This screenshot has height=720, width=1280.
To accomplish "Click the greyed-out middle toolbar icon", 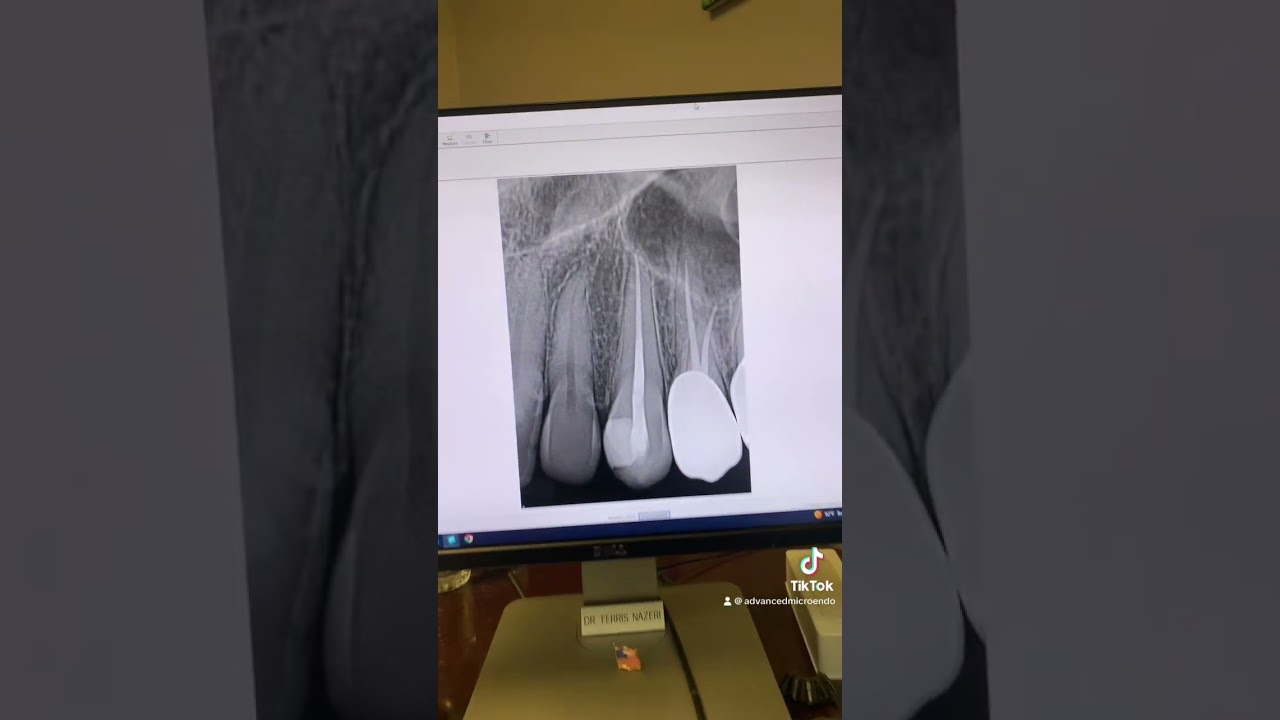I will (x=468, y=139).
